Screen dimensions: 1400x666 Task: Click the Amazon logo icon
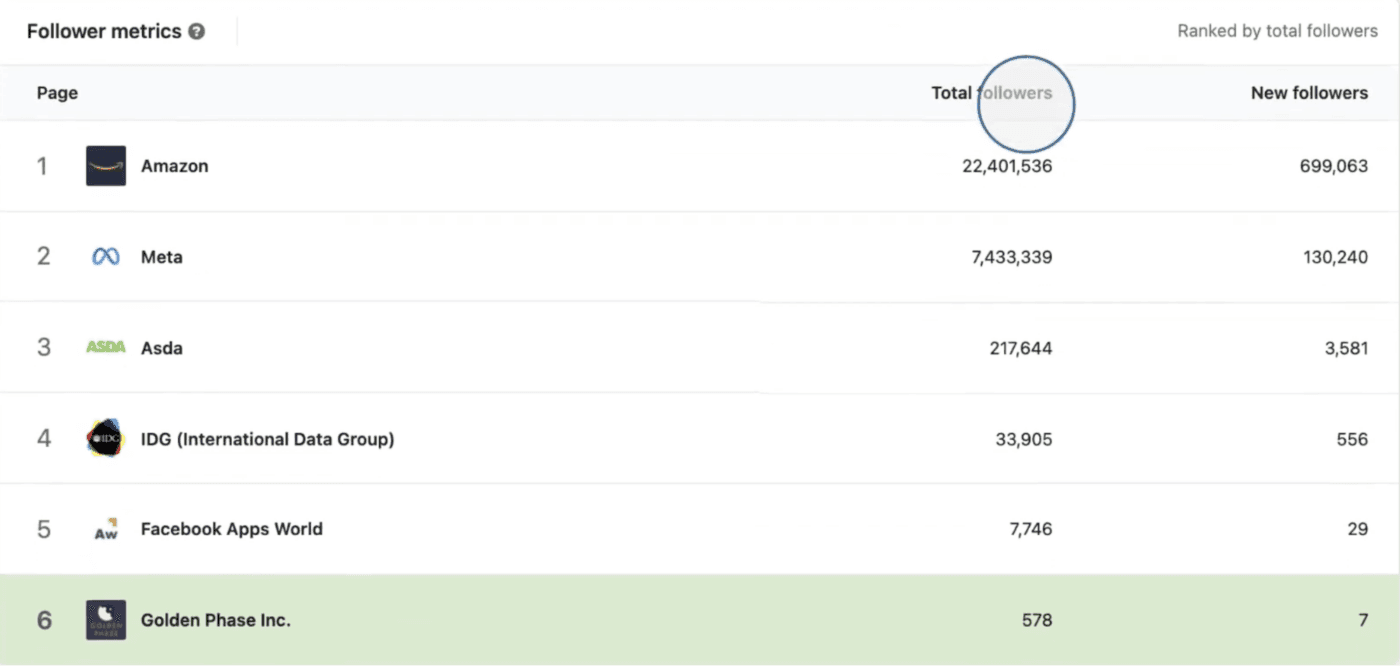(106, 166)
